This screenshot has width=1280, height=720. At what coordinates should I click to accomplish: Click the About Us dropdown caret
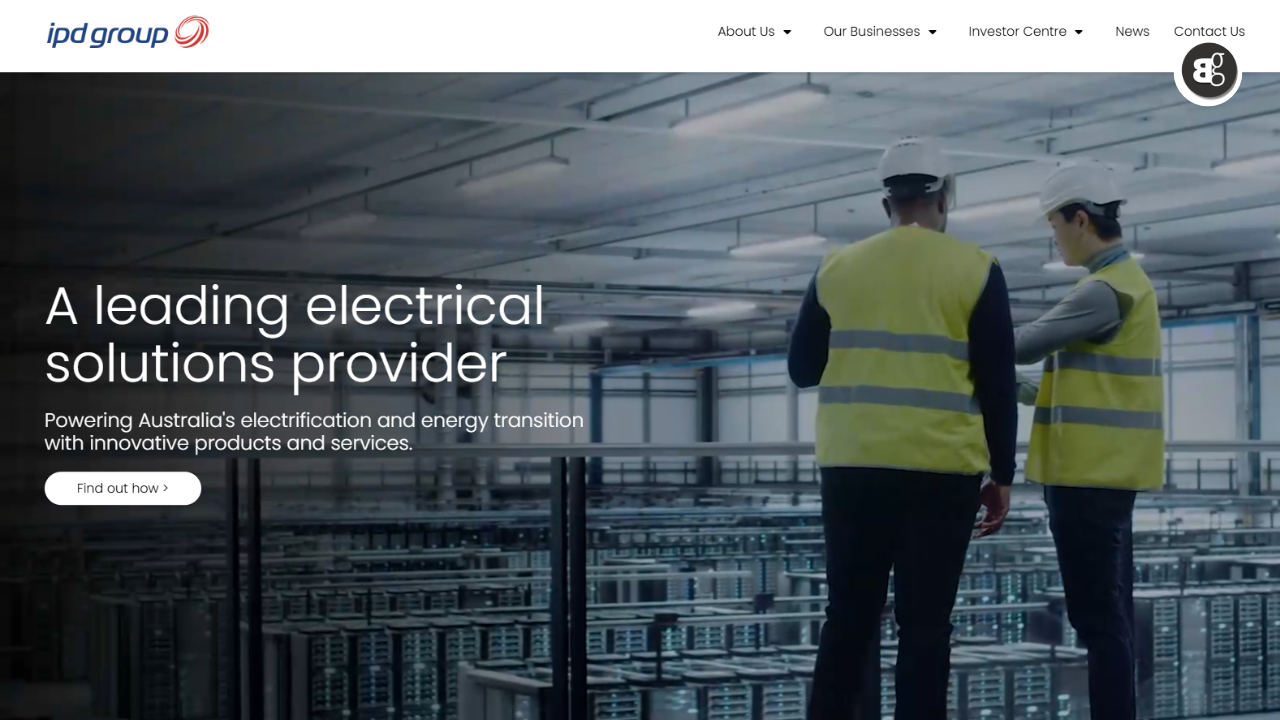(x=787, y=32)
